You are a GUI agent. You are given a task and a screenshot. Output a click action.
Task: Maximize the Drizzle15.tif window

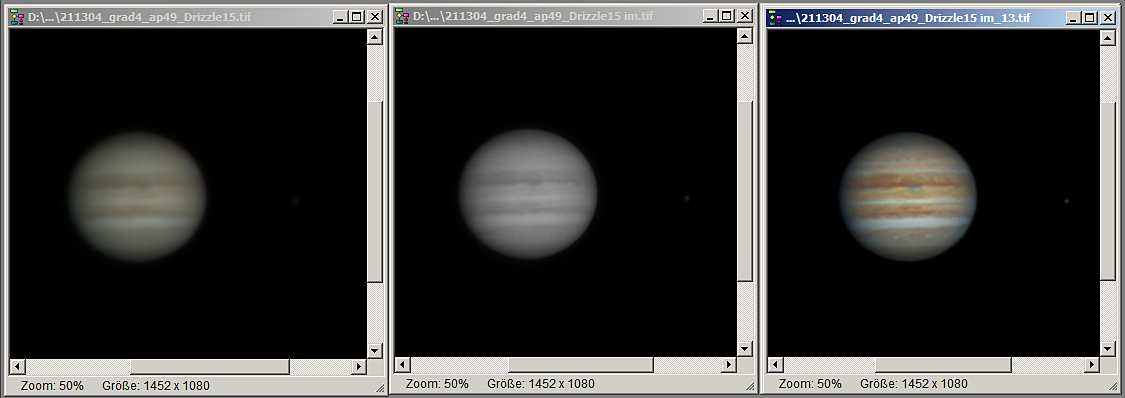point(356,16)
